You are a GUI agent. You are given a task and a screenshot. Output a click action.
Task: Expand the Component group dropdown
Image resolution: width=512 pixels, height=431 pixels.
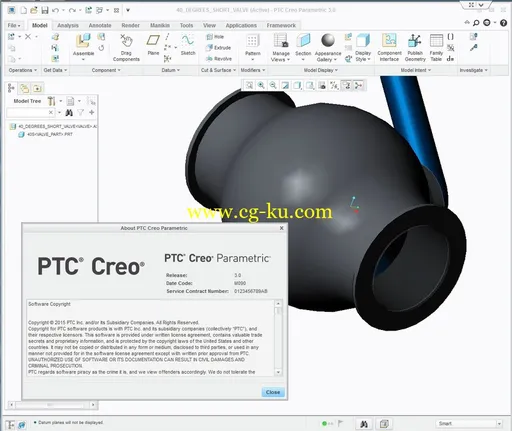click(x=106, y=70)
